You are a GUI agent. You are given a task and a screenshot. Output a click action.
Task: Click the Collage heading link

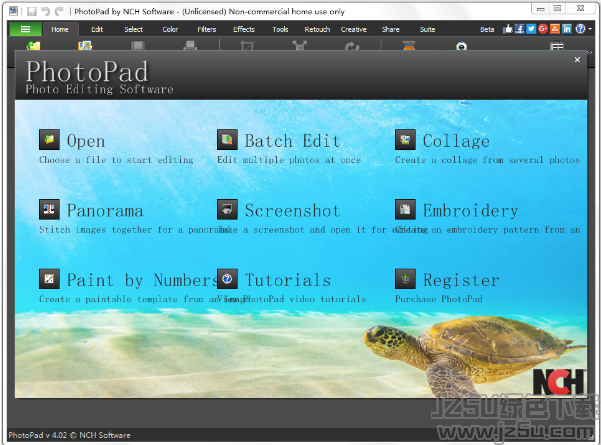(456, 141)
